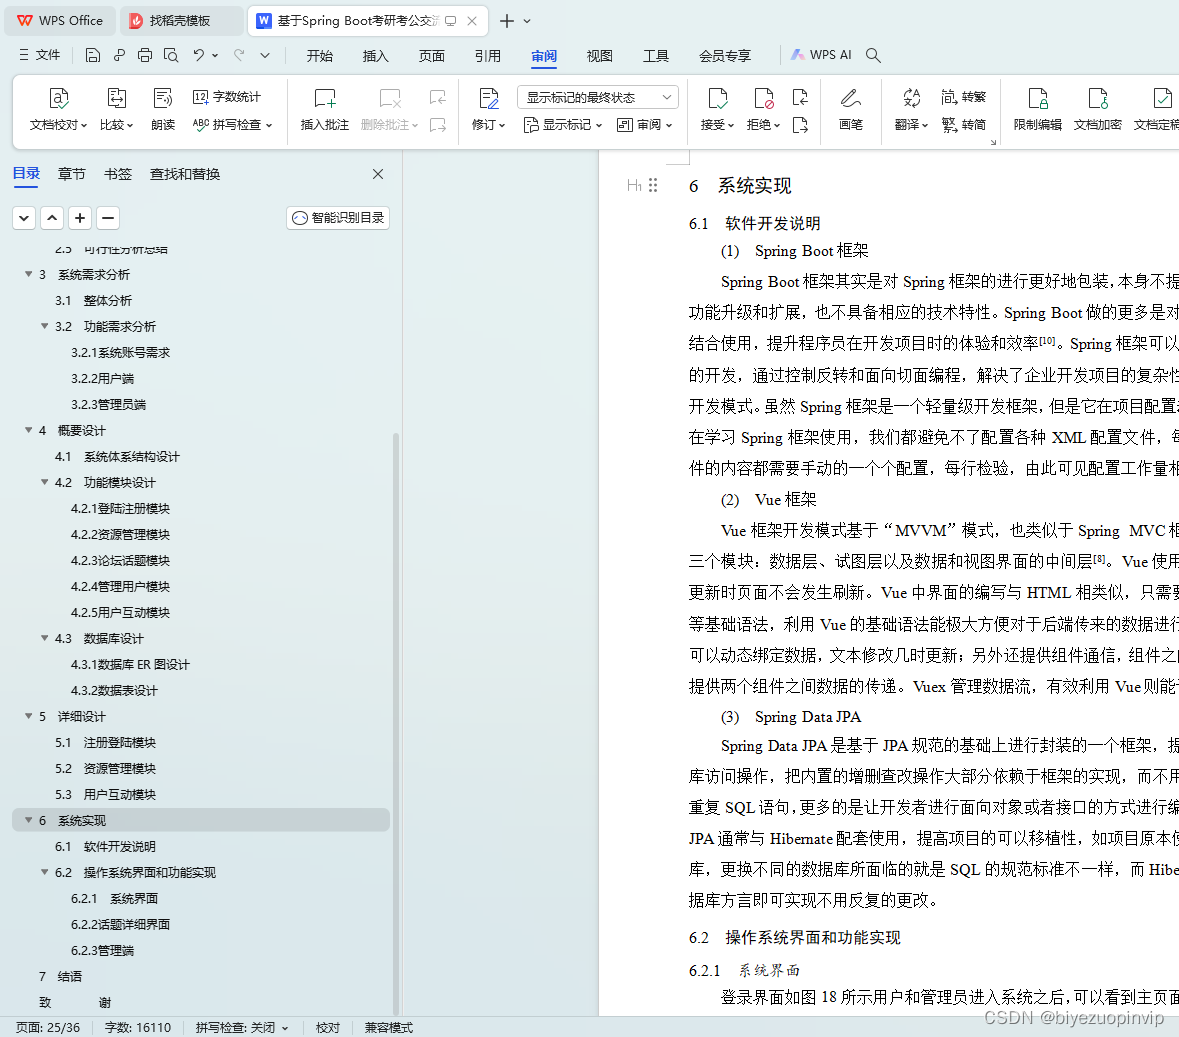Expand the 审阅 pane dropdown
Screen dimensions: 1179x1037
point(644,124)
